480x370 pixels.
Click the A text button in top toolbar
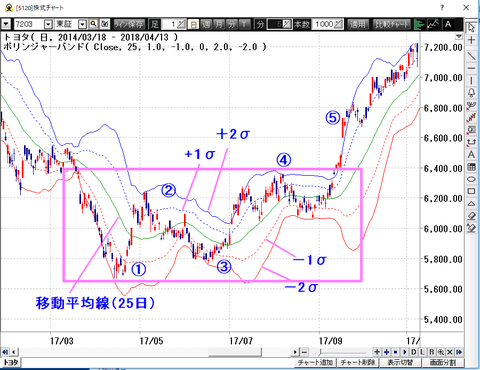click(448, 24)
